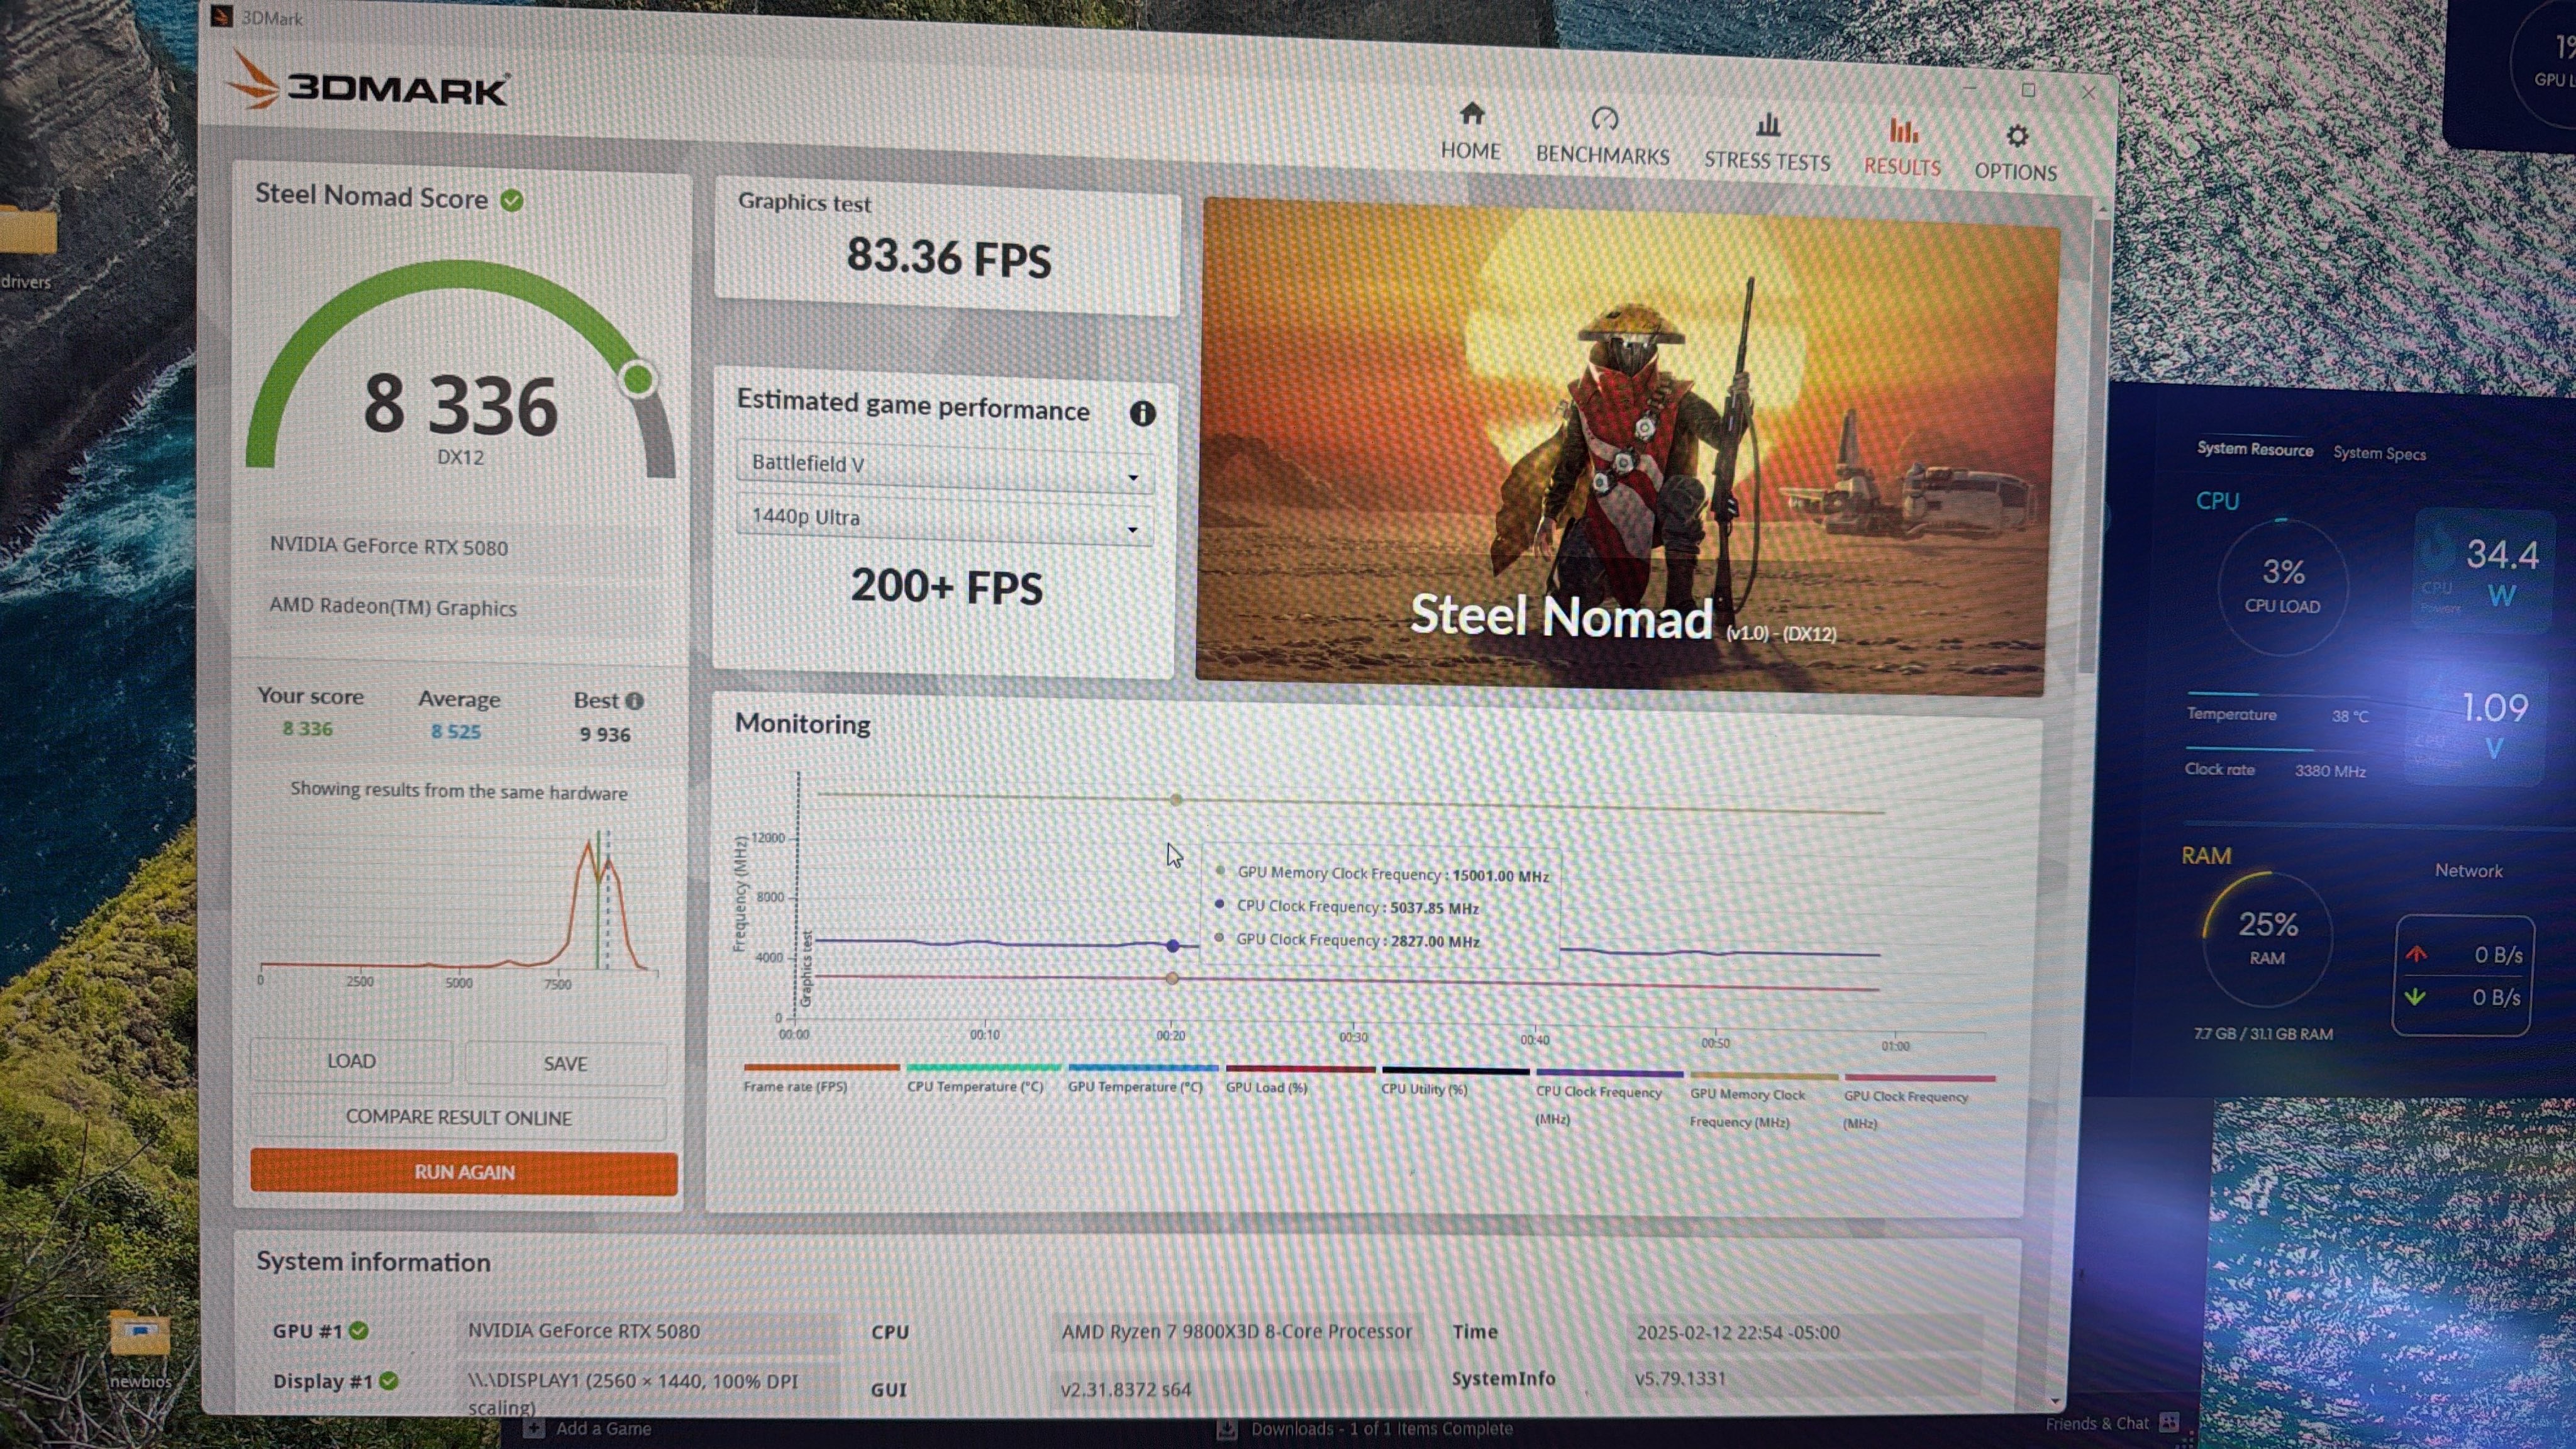Click the 3DMark logo
The height and width of the screenshot is (1449, 2576).
coord(367,84)
